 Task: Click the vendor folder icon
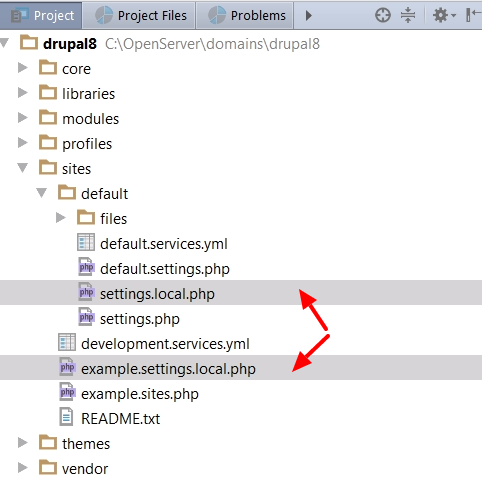click(x=48, y=467)
